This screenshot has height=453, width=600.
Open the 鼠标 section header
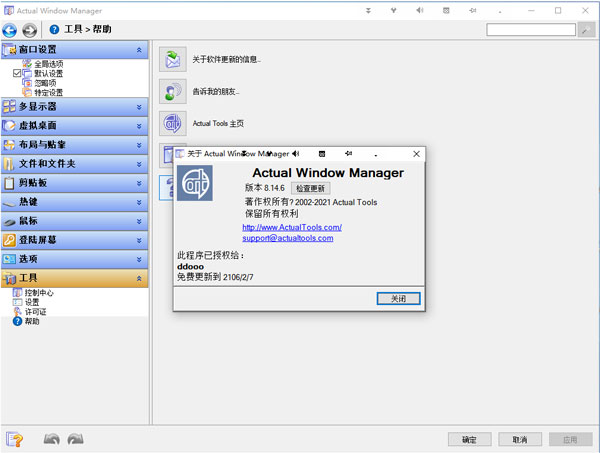[75, 221]
